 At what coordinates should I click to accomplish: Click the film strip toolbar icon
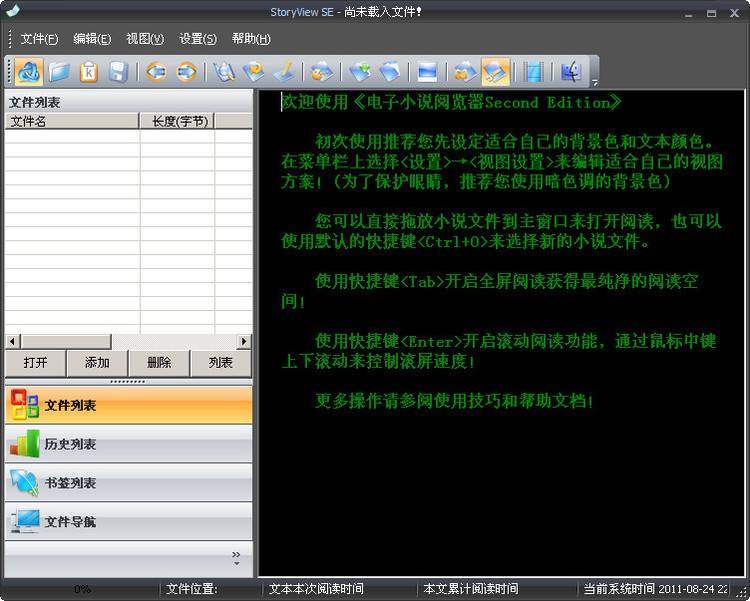[532, 73]
